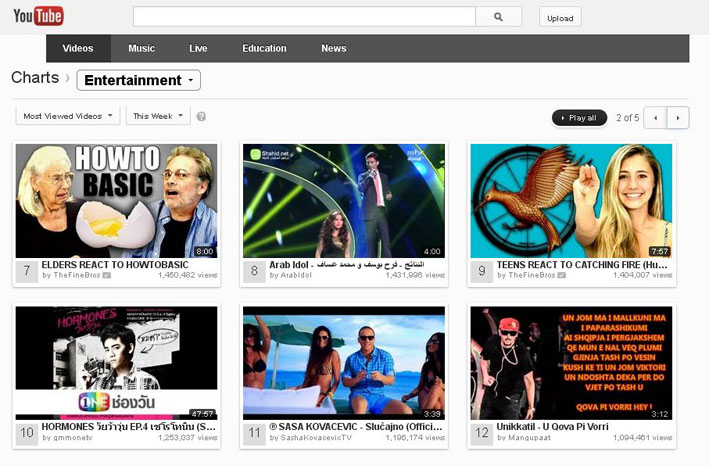Open TheFineBros channel under video 7
The image size is (709, 466).
[77, 275]
